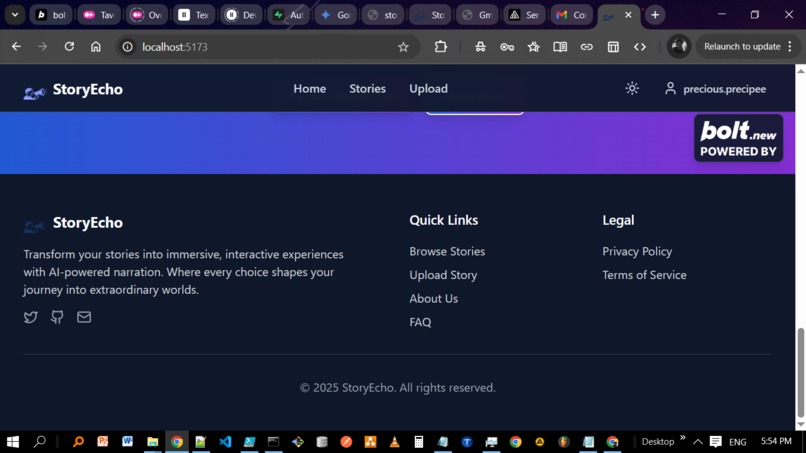Screen dimensions: 806x453
Task: Click the incognito-style extension icon in toolbar
Action: coord(480,47)
